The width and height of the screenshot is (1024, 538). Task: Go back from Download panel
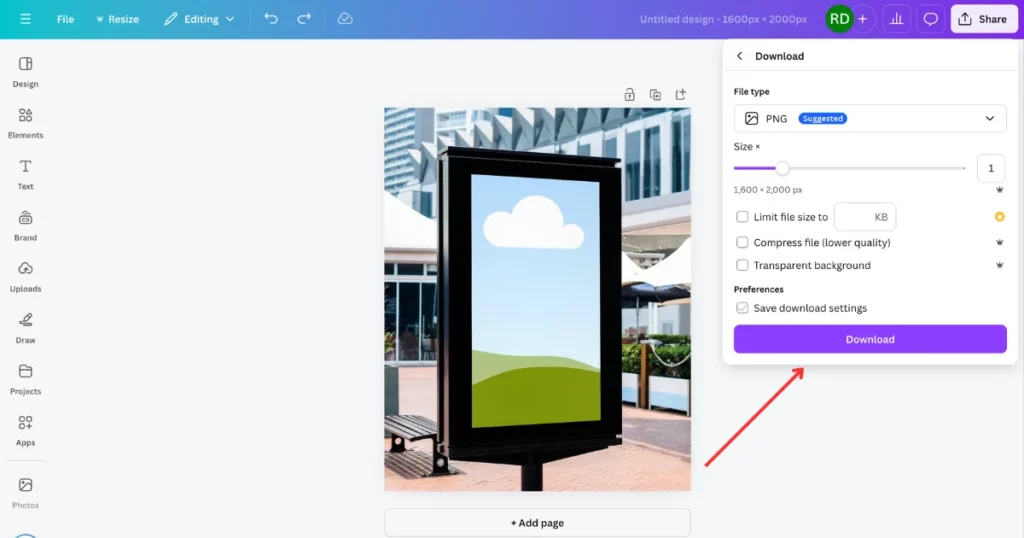(x=739, y=56)
